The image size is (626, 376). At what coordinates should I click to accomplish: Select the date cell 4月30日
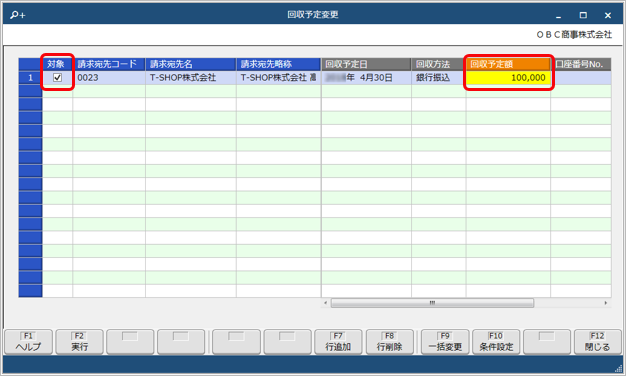366,78
